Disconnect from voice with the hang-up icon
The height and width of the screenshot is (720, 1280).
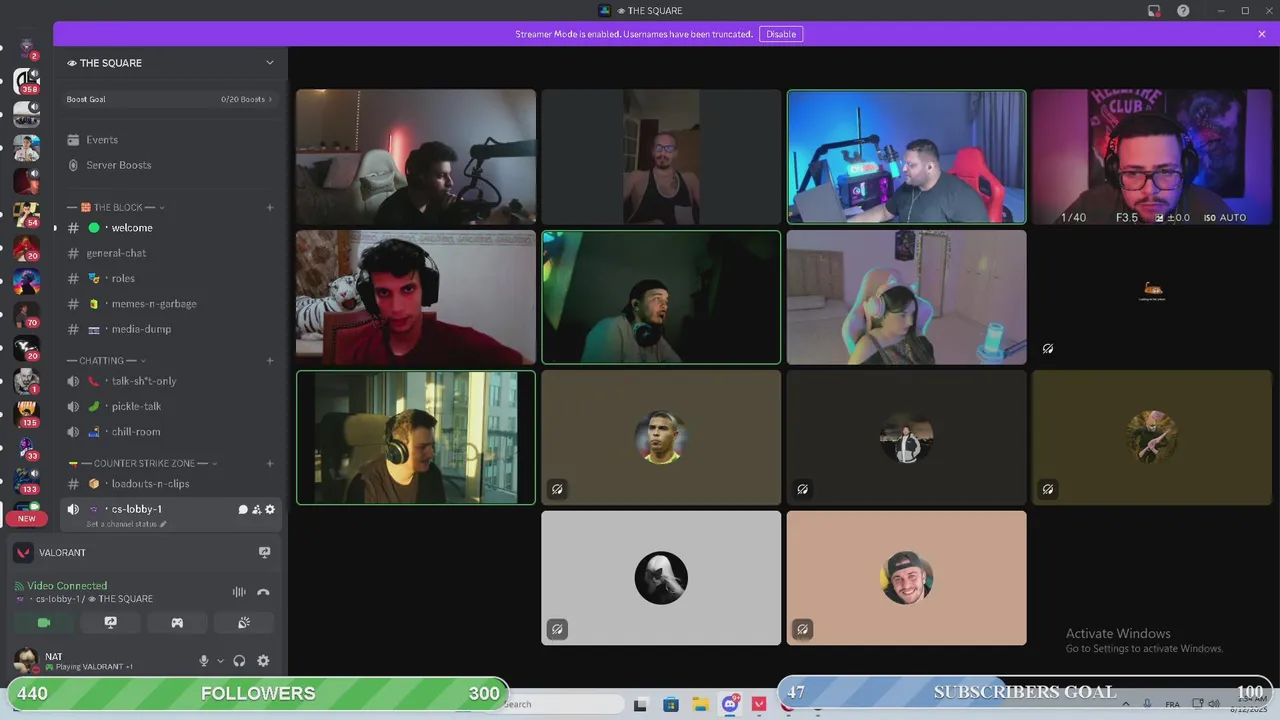[x=263, y=592]
